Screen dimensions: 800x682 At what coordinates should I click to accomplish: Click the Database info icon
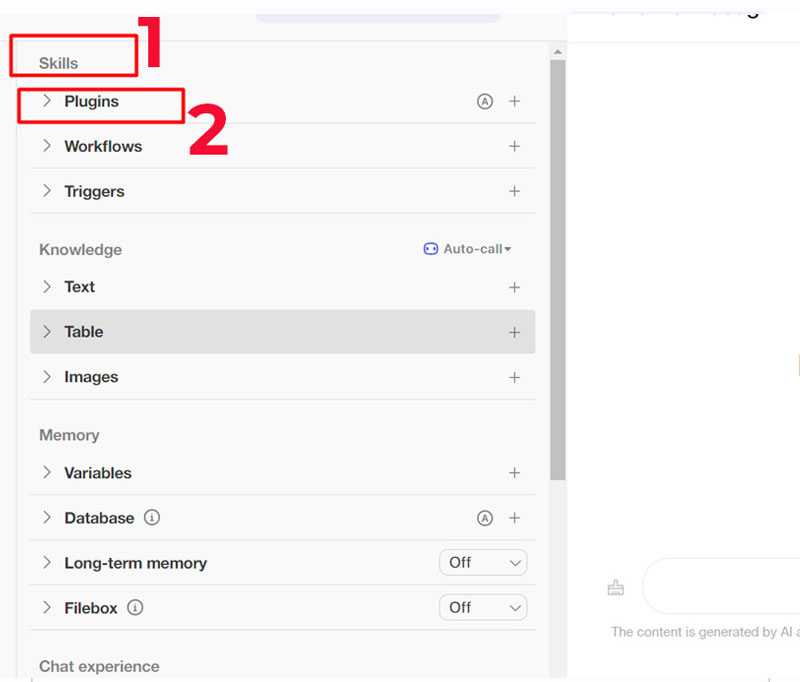[x=152, y=518]
